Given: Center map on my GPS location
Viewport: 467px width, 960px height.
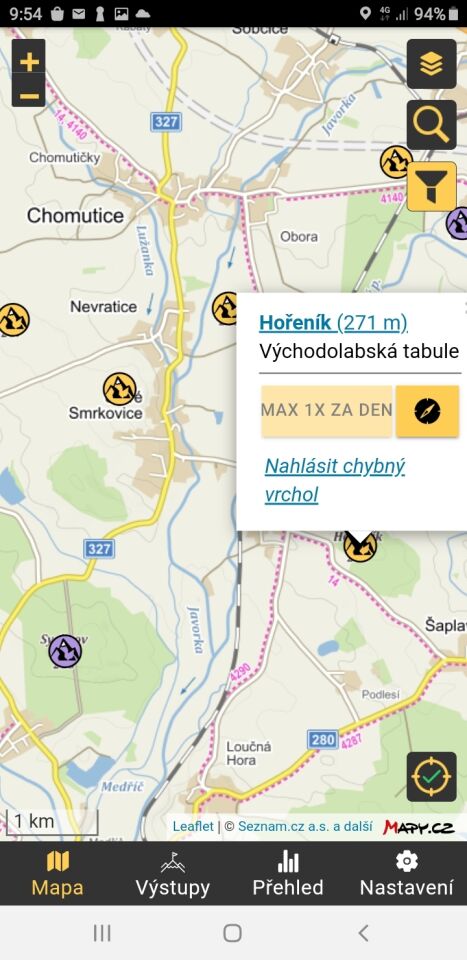Looking at the screenshot, I should coord(432,776).
